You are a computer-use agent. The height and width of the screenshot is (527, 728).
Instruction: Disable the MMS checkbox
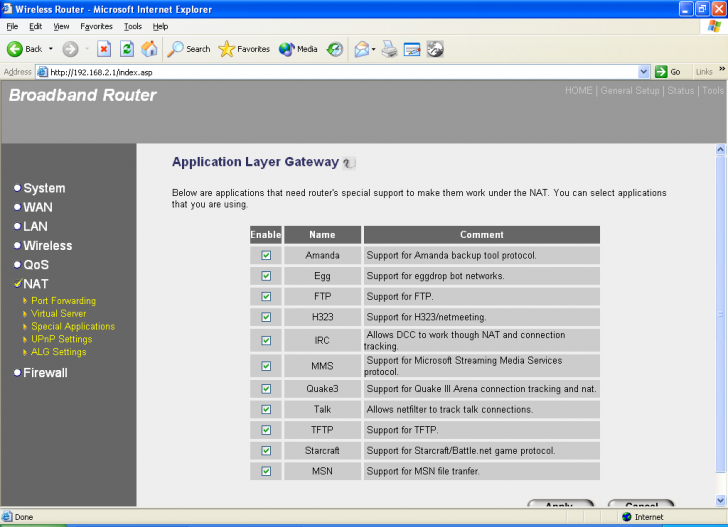(x=266, y=366)
